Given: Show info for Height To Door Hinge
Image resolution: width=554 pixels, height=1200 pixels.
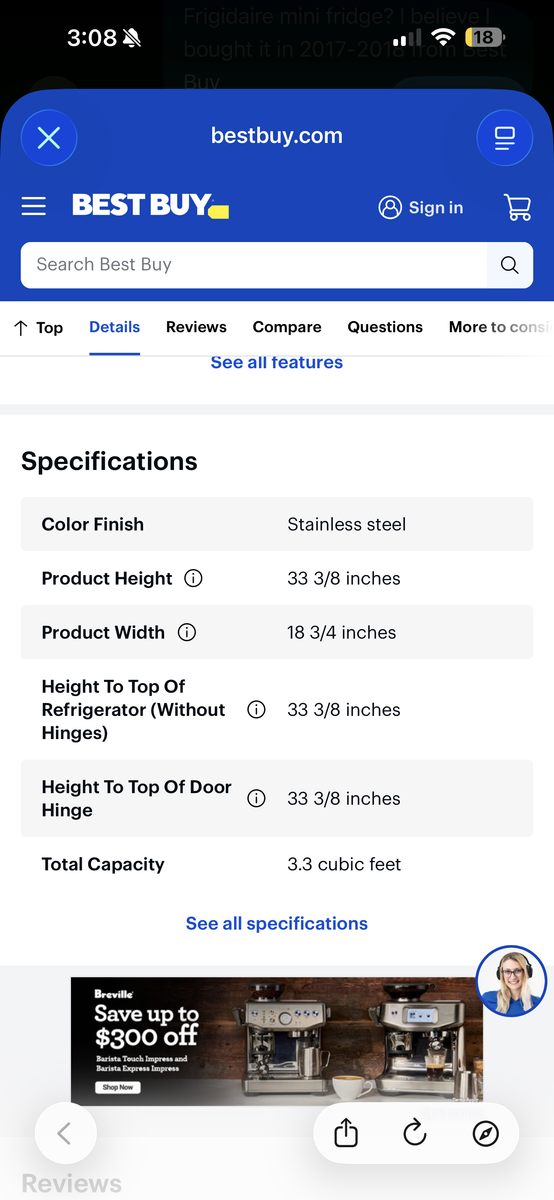Looking at the screenshot, I should pyautogui.click(x=256, y=798).
